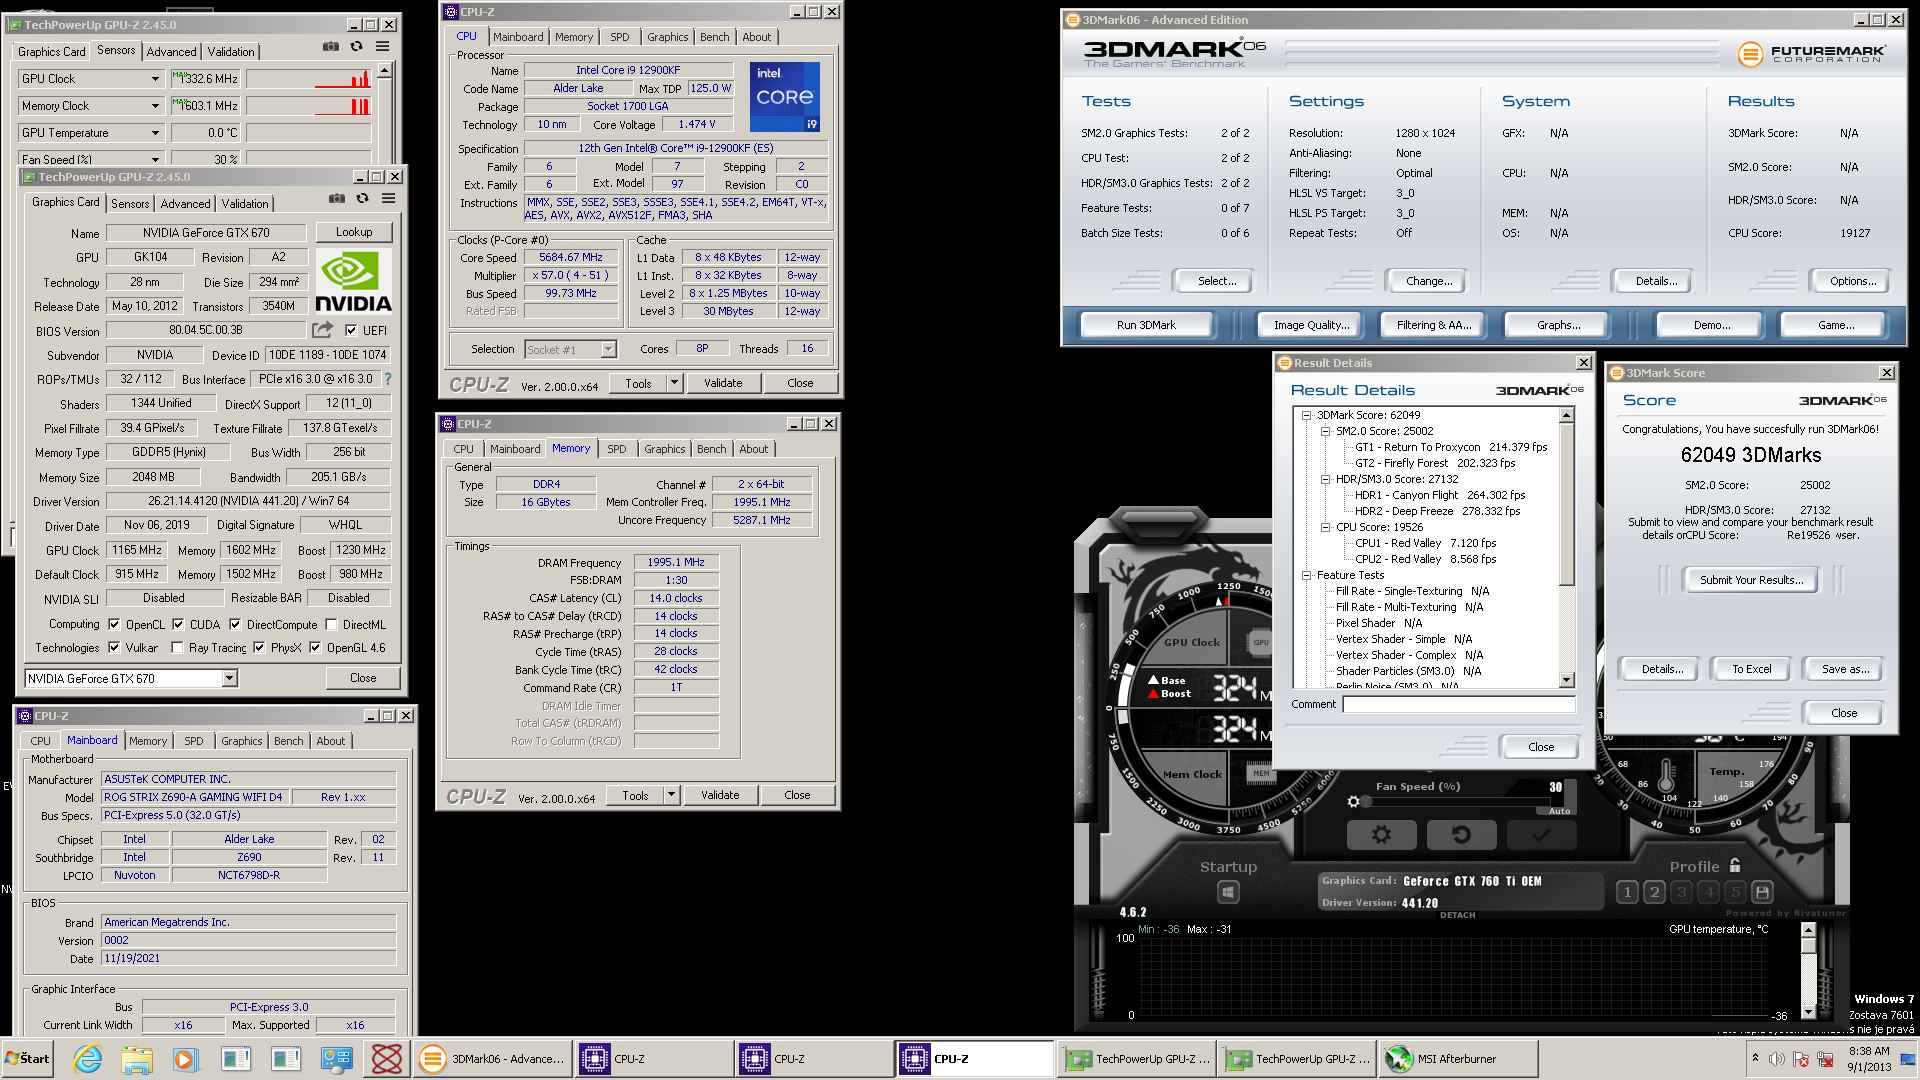Open NVIDIA GeForce GTX 670 card selector dropdown
1920x1080 pixels.
pyautogui.click(x=229, y=678)
